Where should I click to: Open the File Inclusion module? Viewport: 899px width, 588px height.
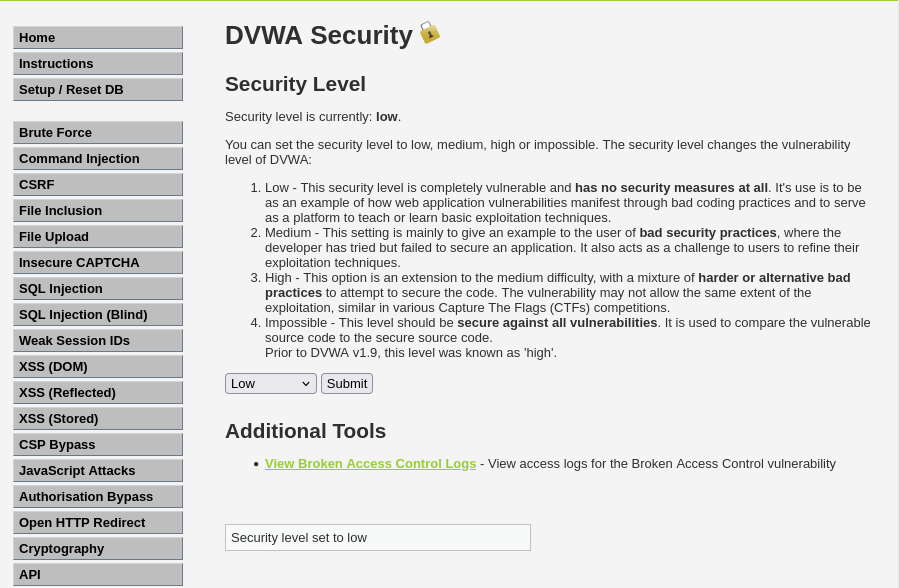(98, 210)
